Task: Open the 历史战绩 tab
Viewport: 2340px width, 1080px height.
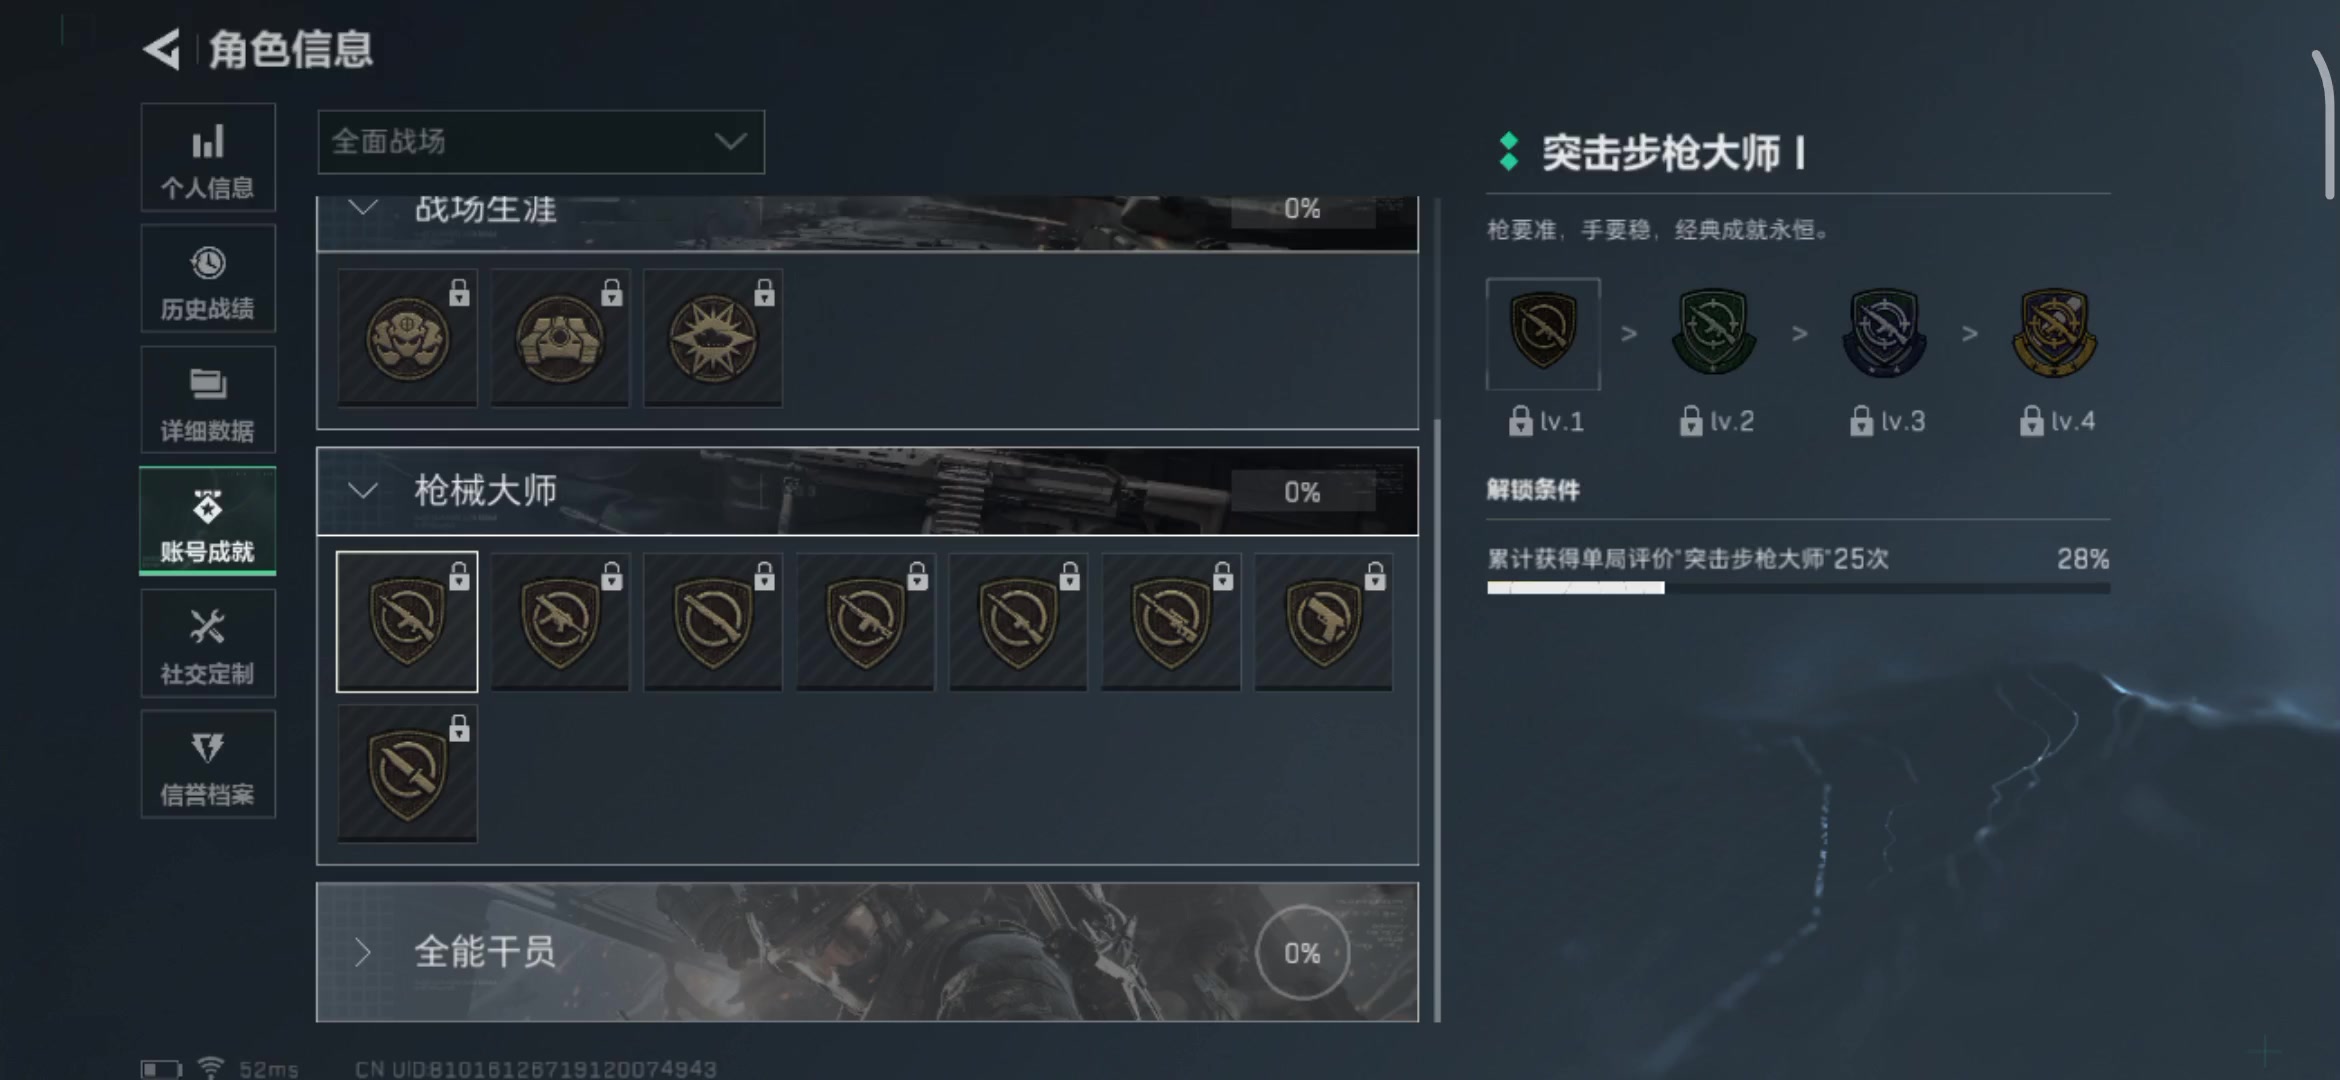Action: [208, 279]
